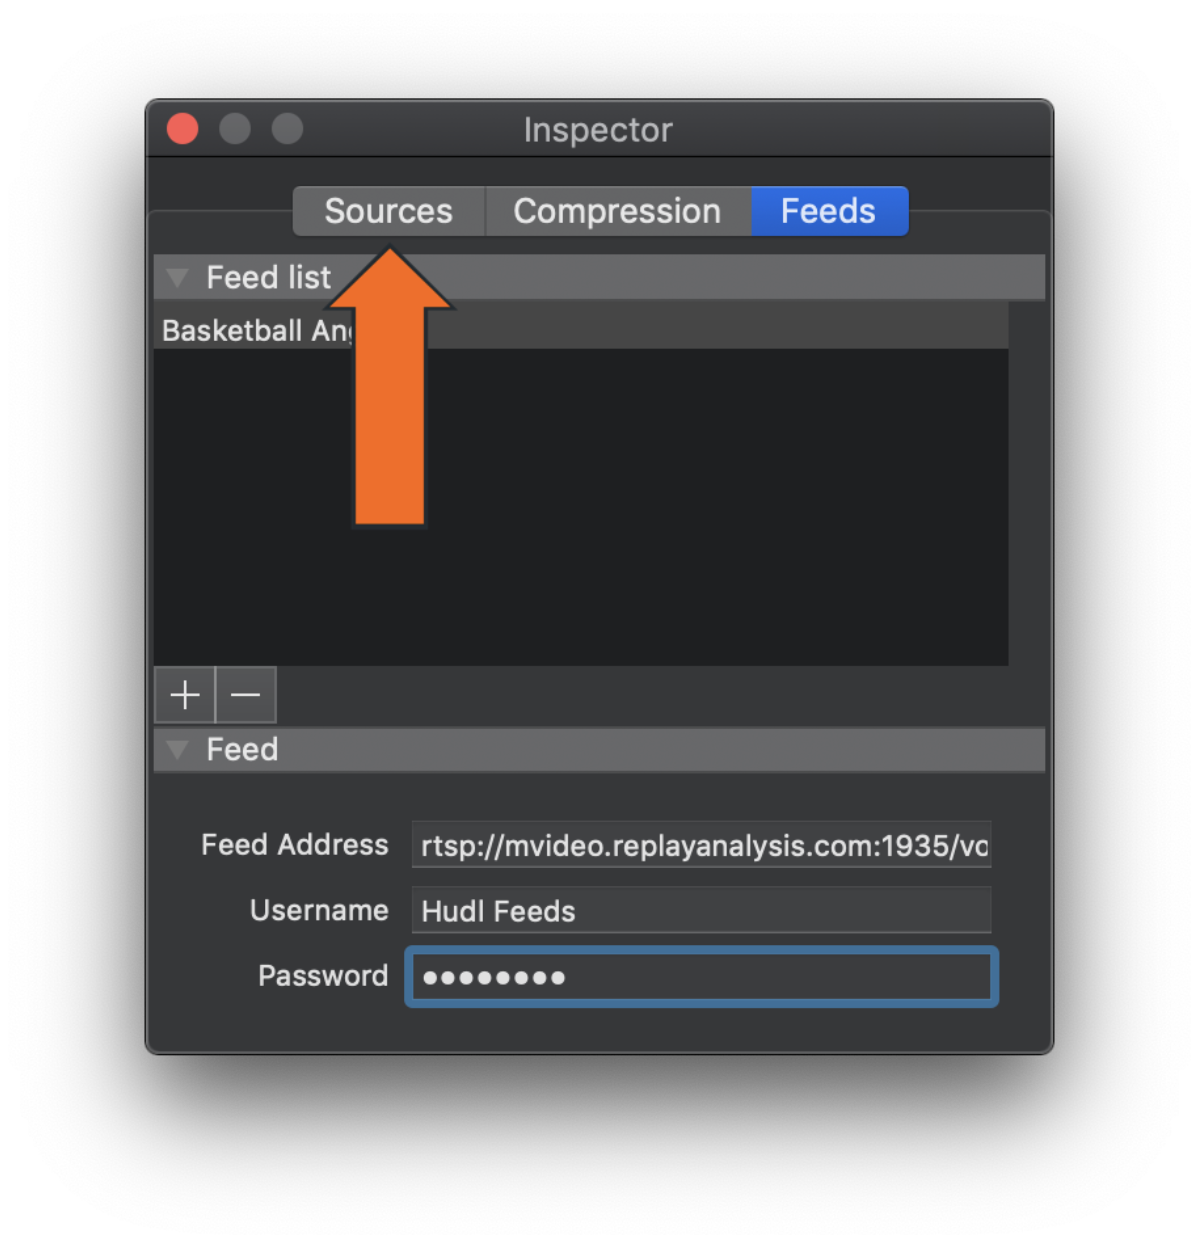The width and height of the screenshot is (1200, 1248).
Task: Remove the selected feed using the minus button
Action: 245,695
